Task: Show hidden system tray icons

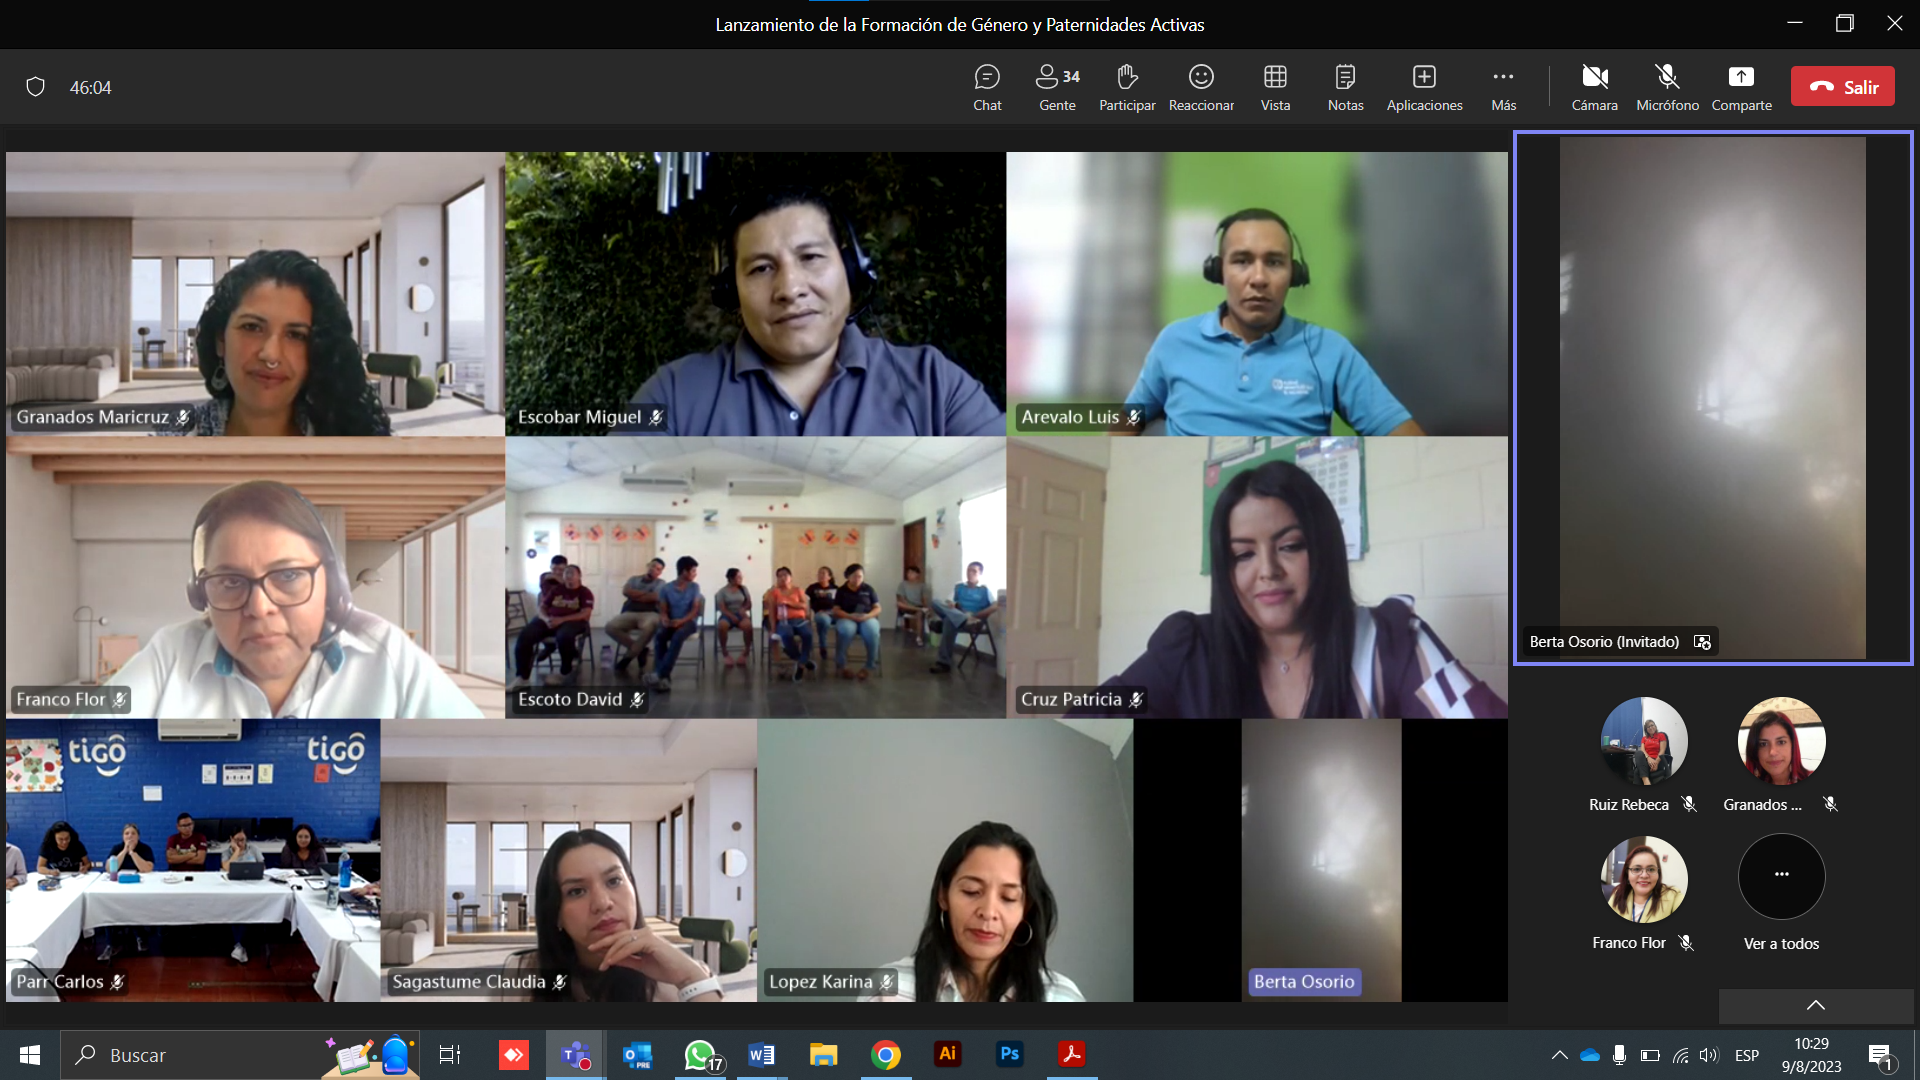Action: [1559, 1055]
